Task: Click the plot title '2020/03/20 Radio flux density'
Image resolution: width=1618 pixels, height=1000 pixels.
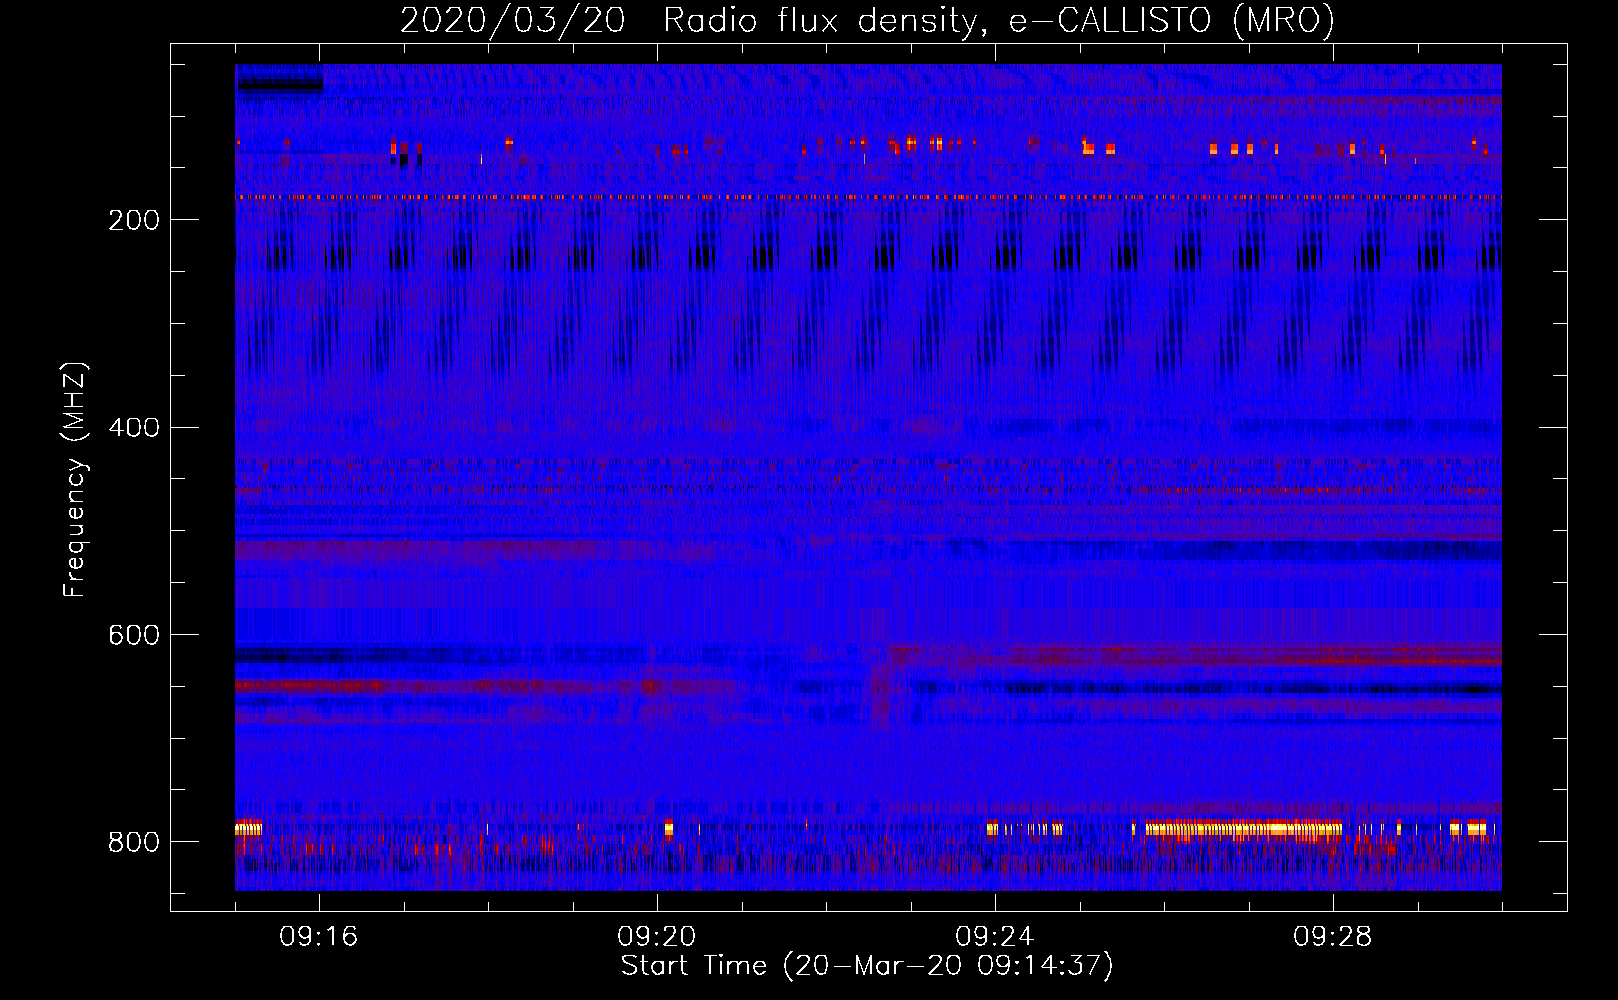Action: click(x=867, y=20)
